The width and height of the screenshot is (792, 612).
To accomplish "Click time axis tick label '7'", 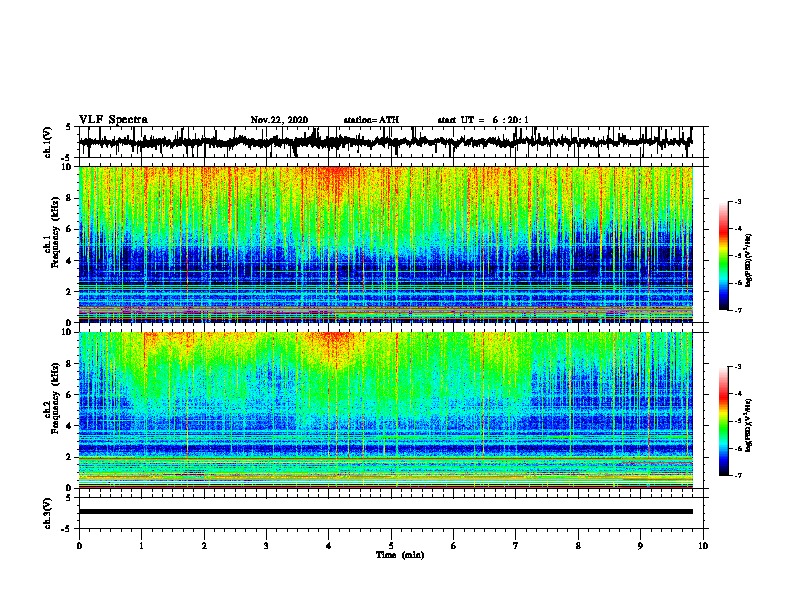I will pyautogui.click(x=516, y=545).
